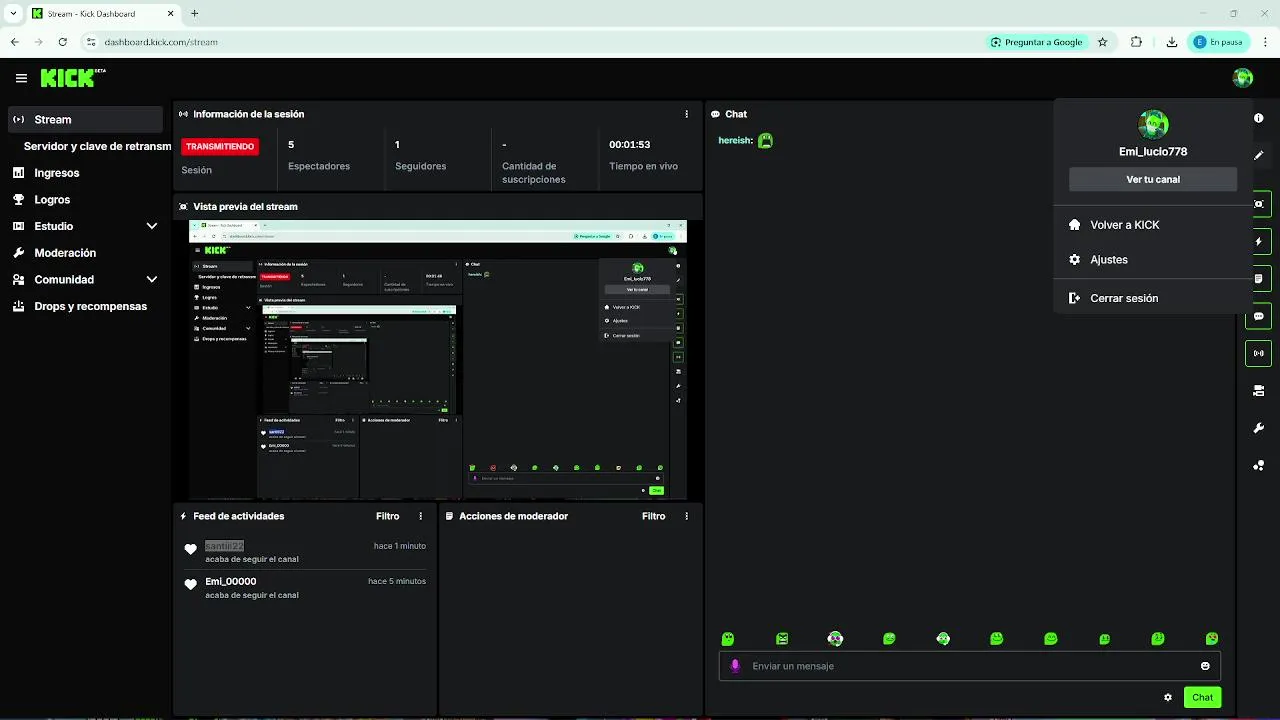Toggle the session info broadcast widget icon
The height and width of the screenshot is (720, 1280).
coord(1258,353)
